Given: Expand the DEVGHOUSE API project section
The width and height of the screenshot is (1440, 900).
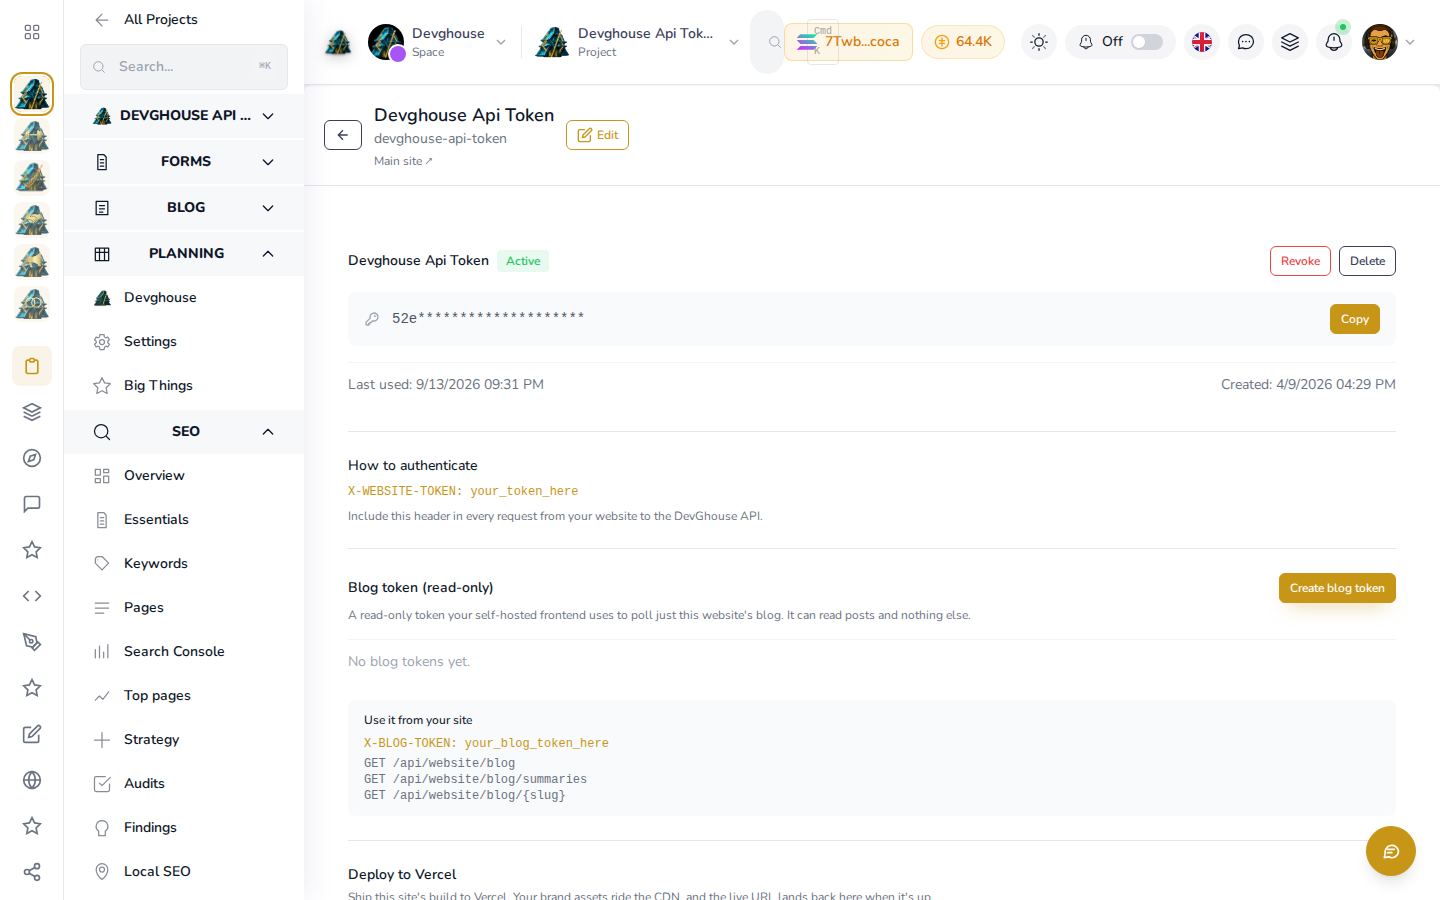Looking at the screenshot, I should coord(184,116).
